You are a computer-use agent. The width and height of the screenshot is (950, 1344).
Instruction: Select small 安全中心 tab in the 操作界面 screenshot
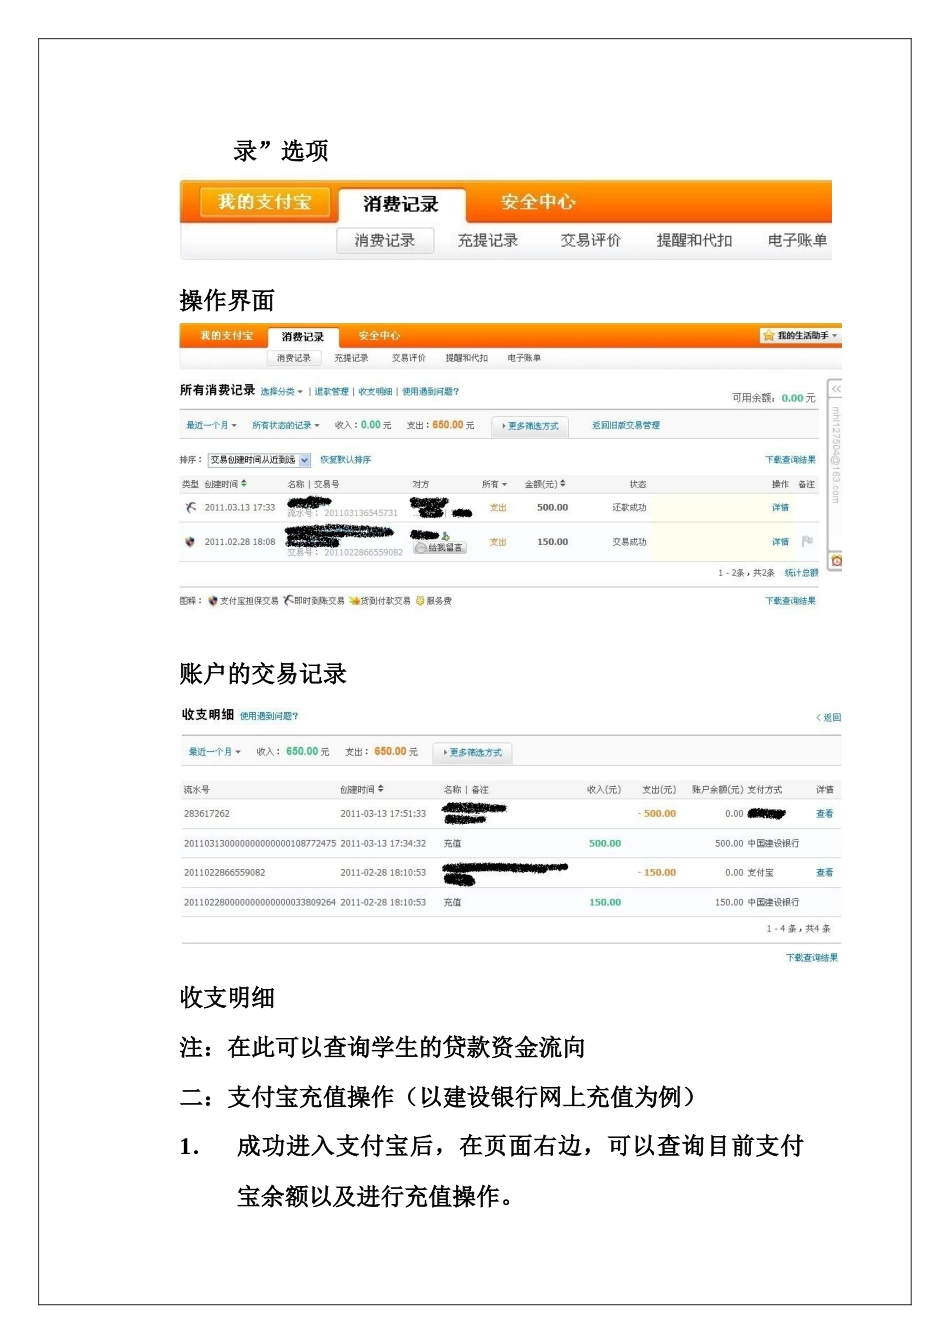[x=379, y=336]
